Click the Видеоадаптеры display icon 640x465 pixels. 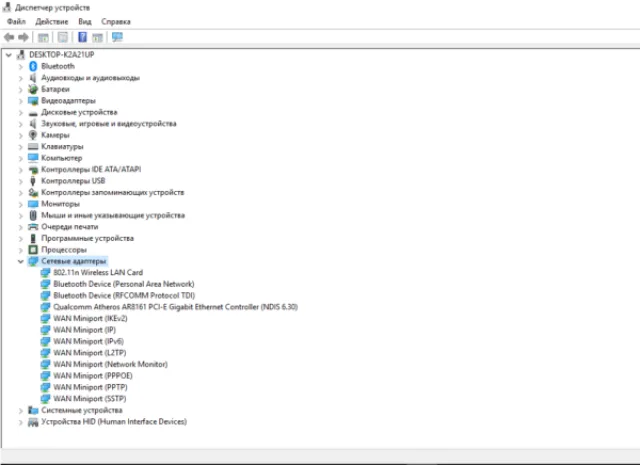(33, 100)
